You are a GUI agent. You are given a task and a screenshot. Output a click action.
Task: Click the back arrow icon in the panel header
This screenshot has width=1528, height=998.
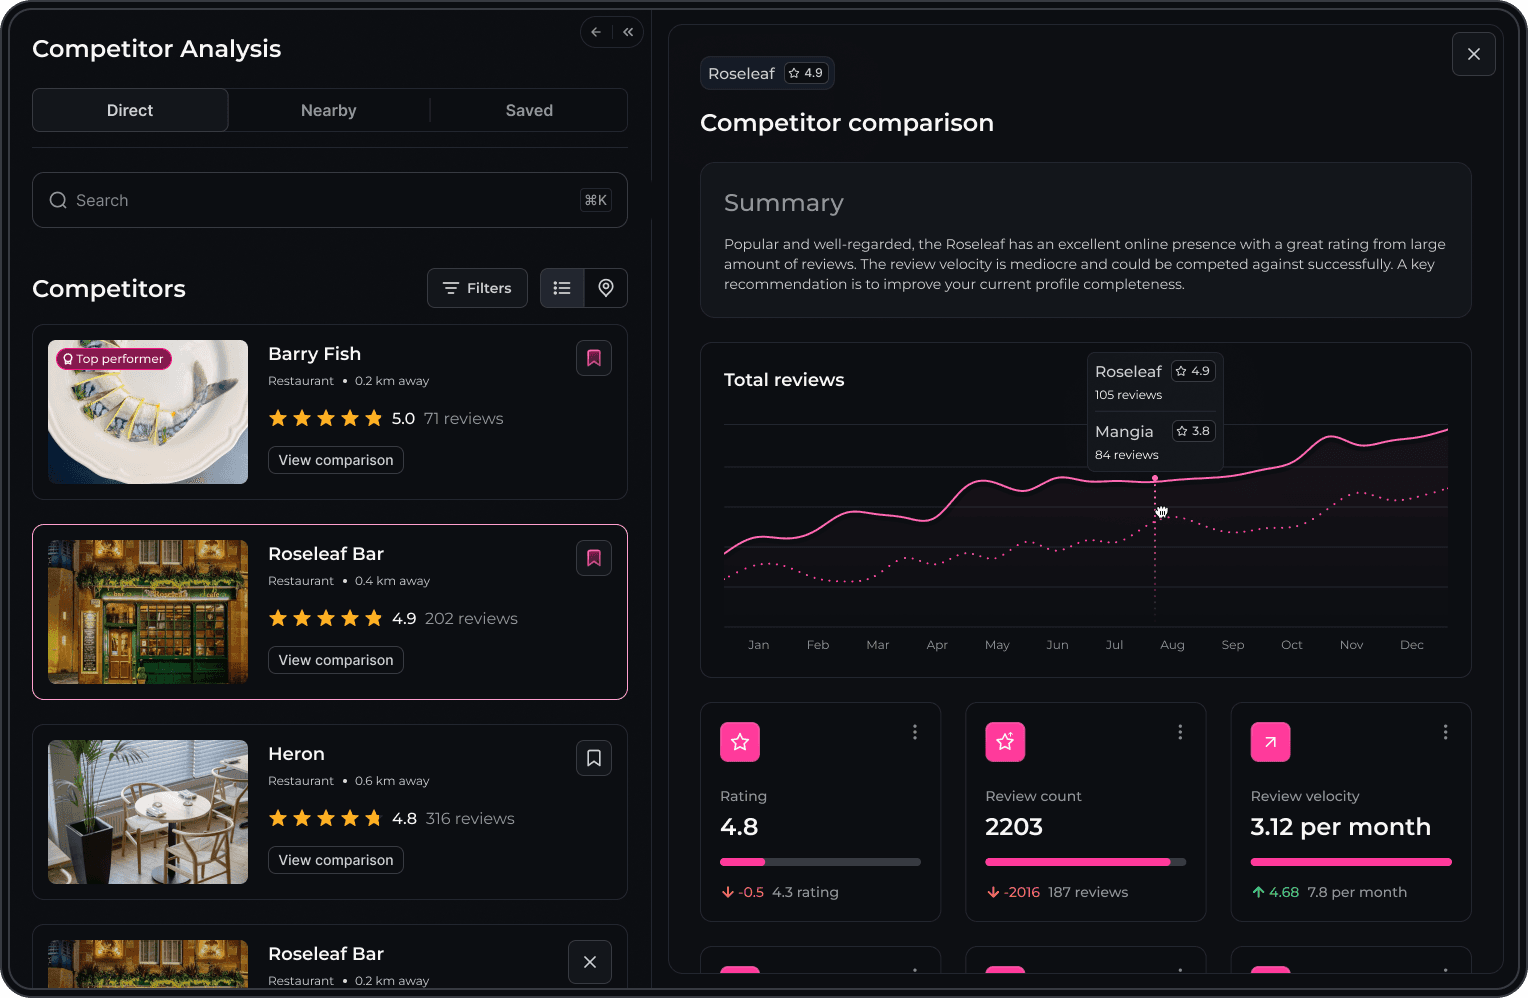click(596, 32)
